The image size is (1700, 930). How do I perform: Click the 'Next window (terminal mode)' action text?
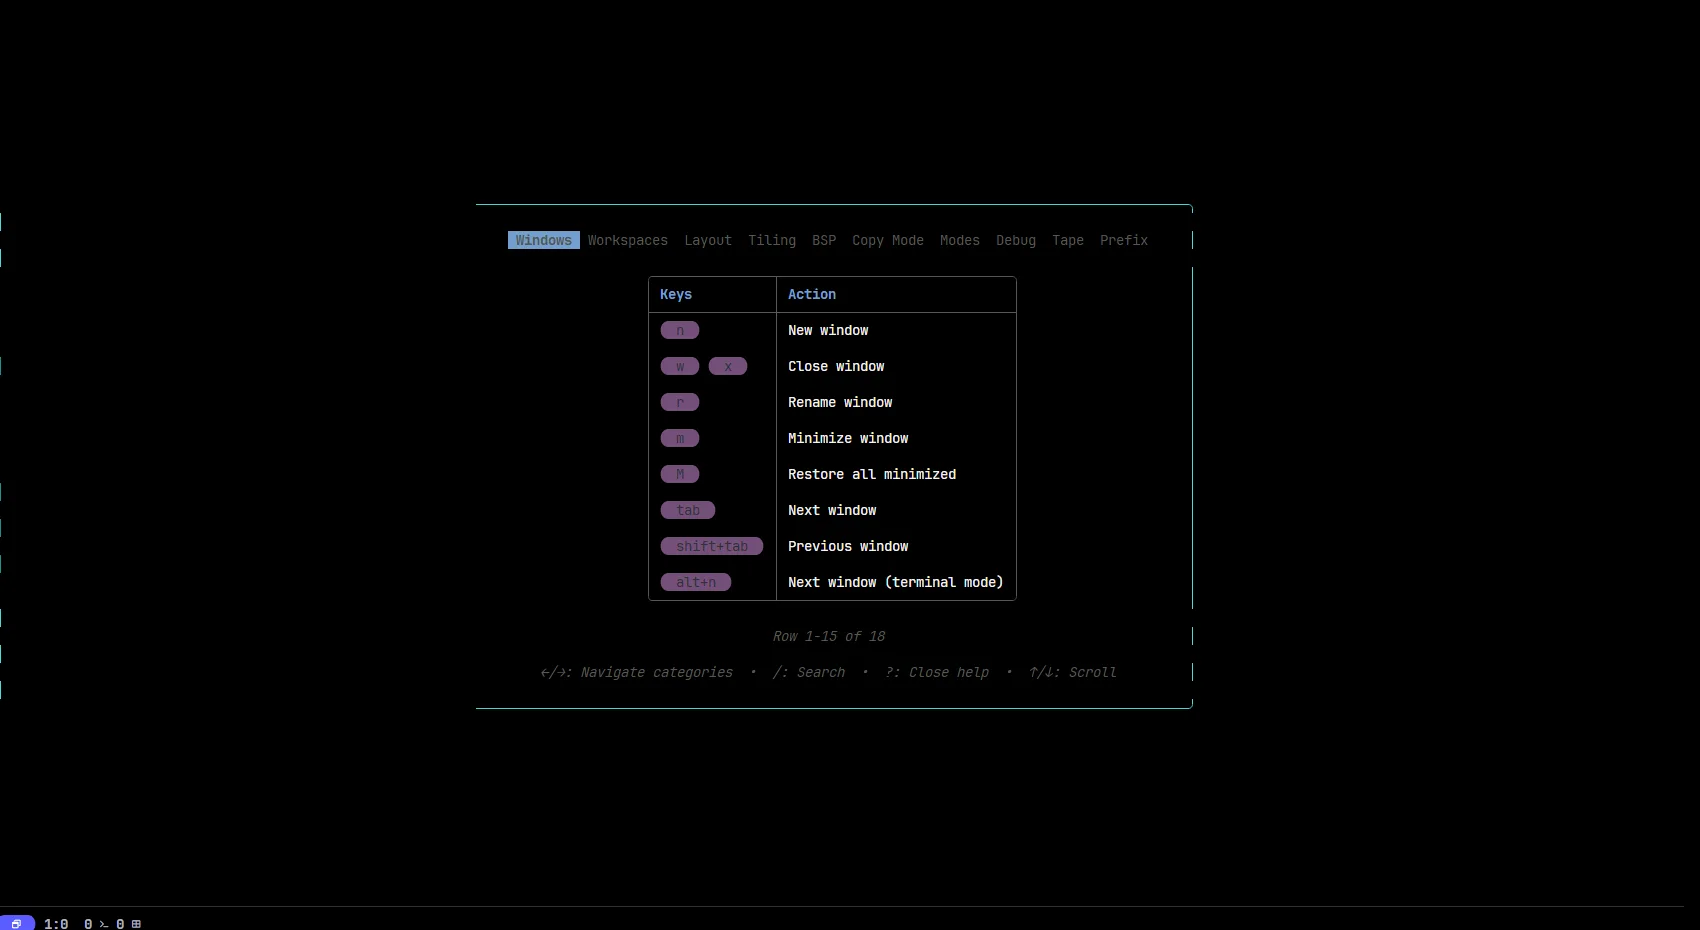(896, 582)
